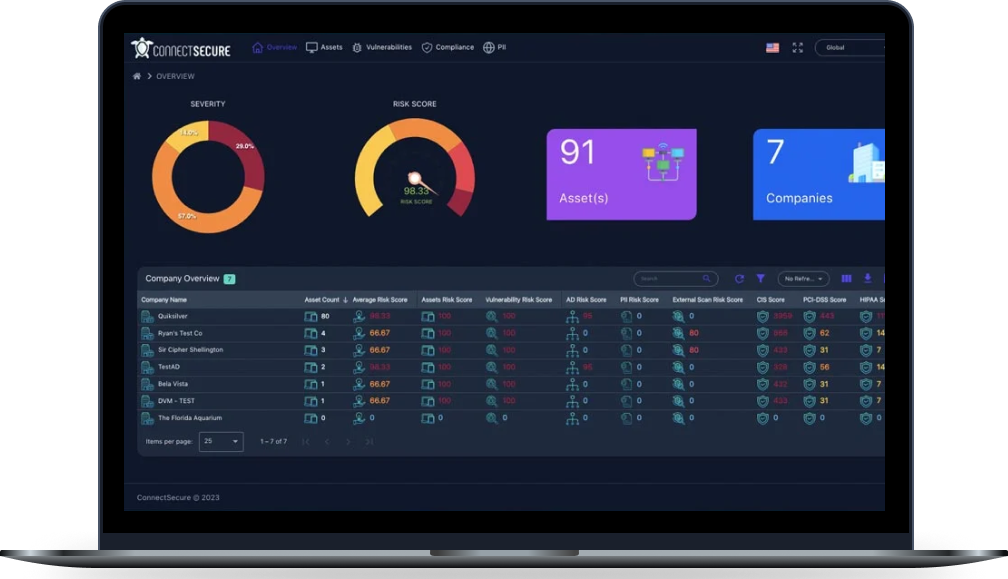Image resolution: width=1008 pixels, height=579 pixels.
Task: Click The Florida Aquarium building icon
Action: coord(147,418)
